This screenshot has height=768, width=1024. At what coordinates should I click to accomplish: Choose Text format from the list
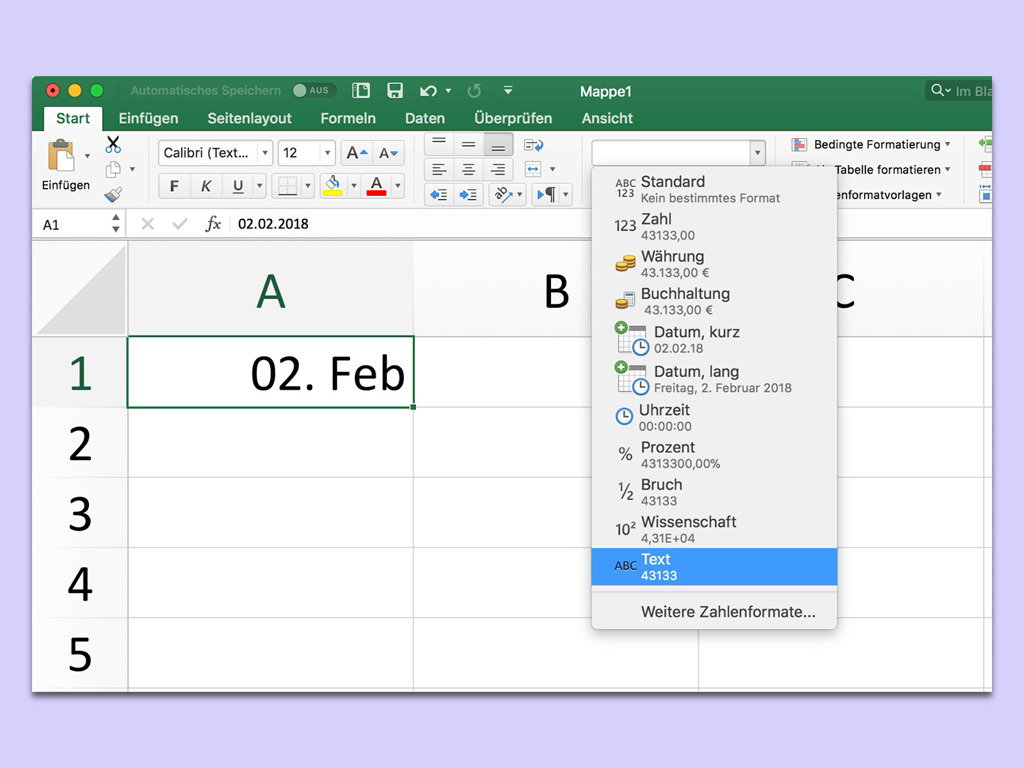pos(713,567)
